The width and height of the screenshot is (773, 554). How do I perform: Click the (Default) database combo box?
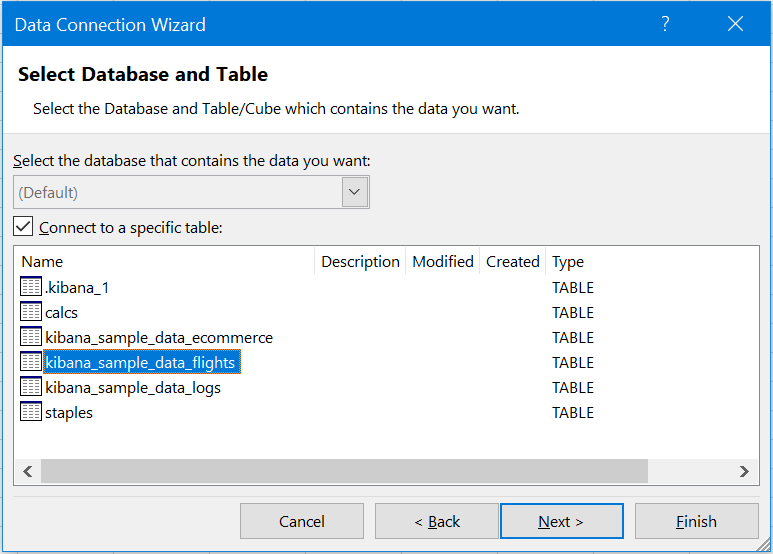(191, 192)
